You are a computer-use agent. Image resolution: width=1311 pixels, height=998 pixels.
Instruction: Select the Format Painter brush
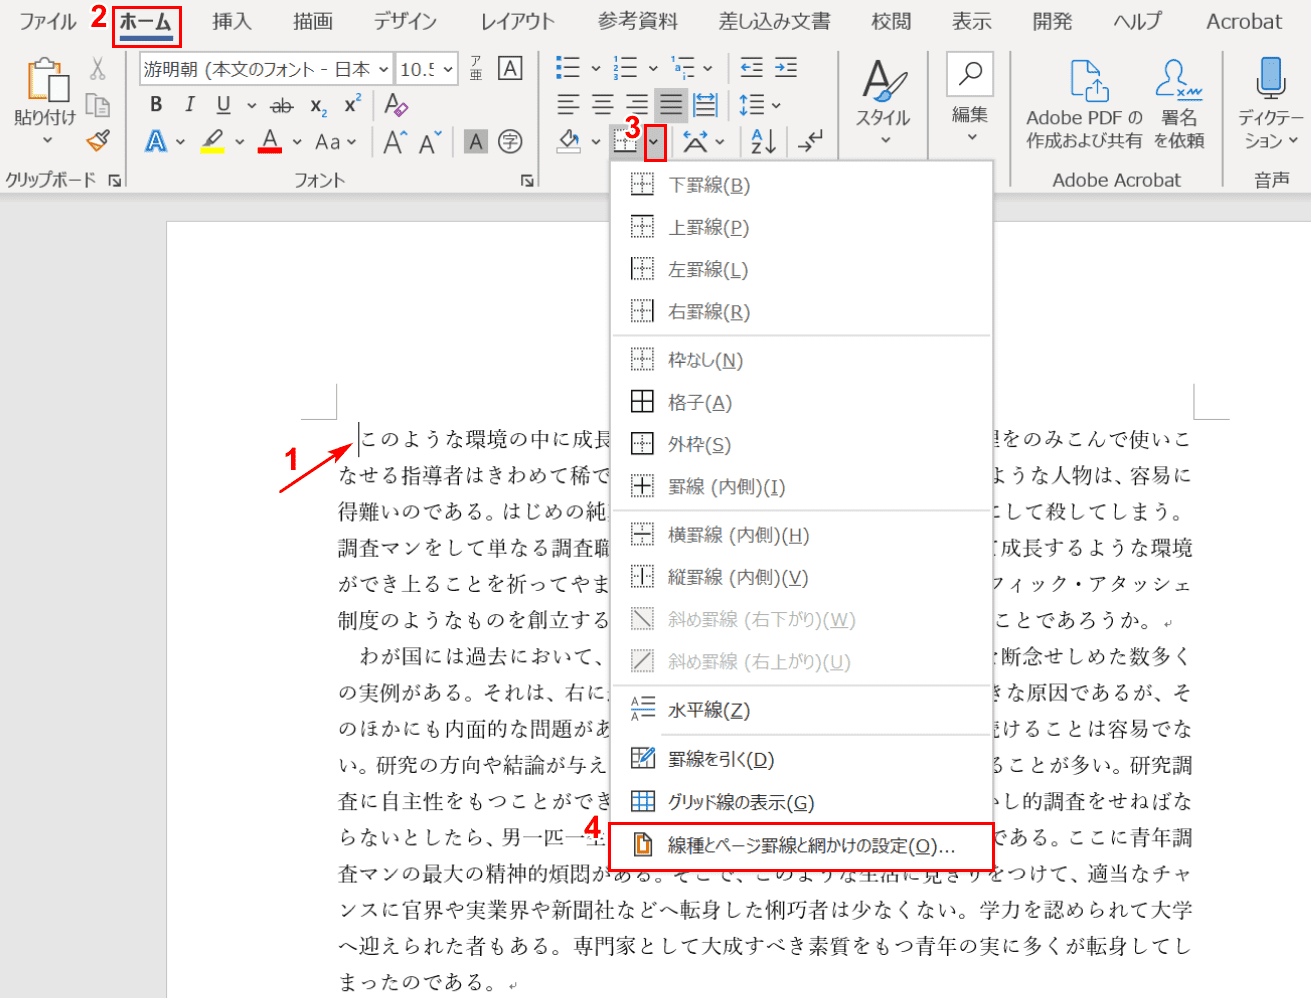pos(97,141)
